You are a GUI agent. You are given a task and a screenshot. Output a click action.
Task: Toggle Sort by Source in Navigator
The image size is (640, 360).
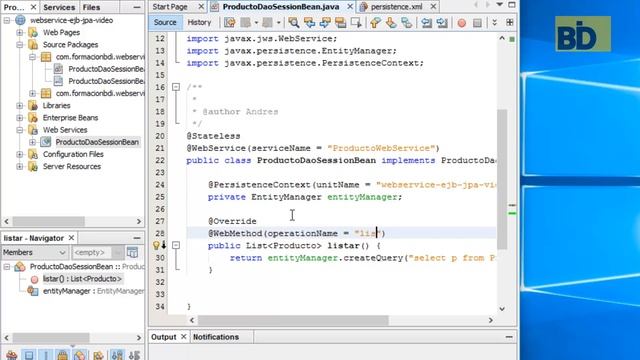click(x=134, y=355)
